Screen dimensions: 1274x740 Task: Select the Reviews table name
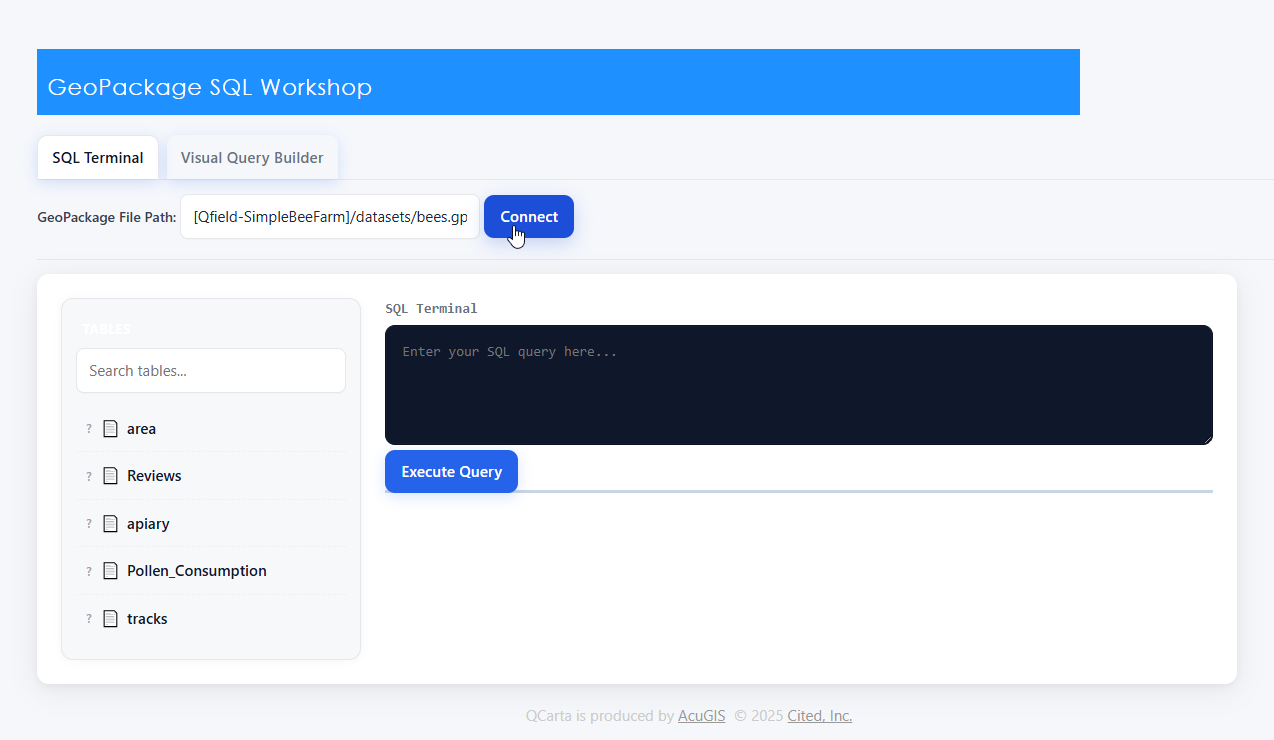[154, 476]
